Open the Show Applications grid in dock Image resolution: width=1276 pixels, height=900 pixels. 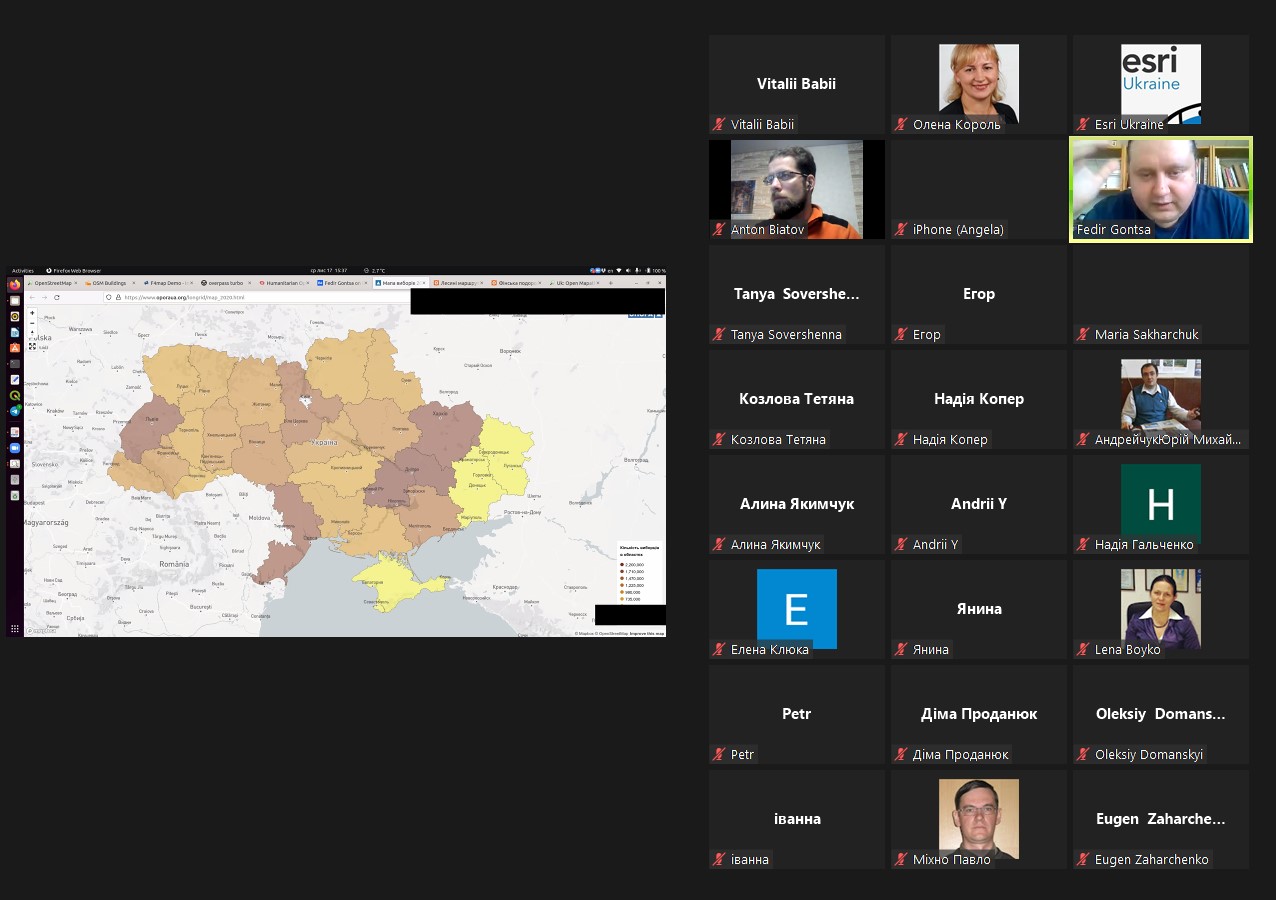15,629
